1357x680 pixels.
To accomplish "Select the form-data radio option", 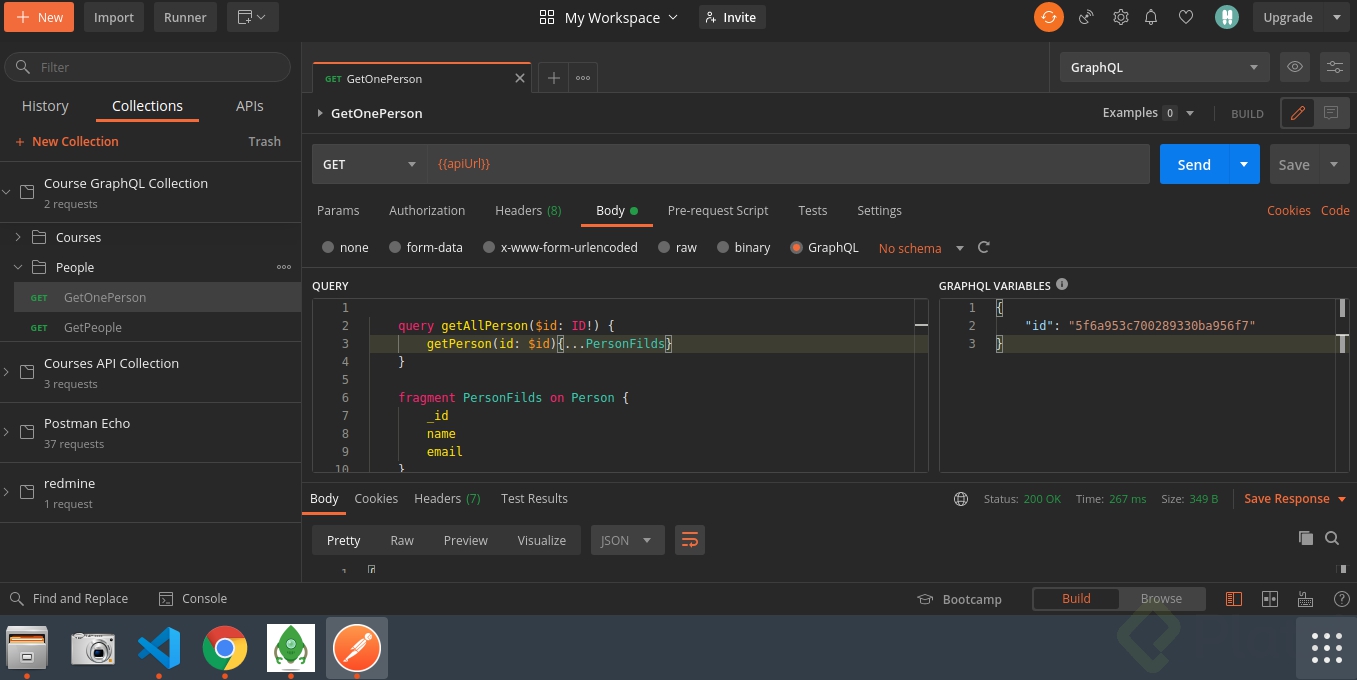I will coord(395,247).
